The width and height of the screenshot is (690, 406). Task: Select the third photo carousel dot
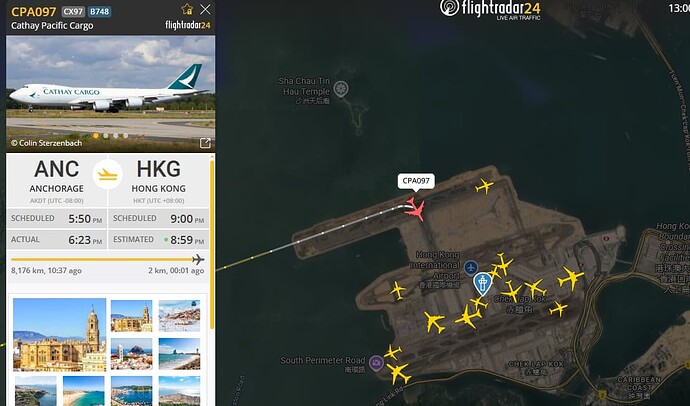coord(115,136)
